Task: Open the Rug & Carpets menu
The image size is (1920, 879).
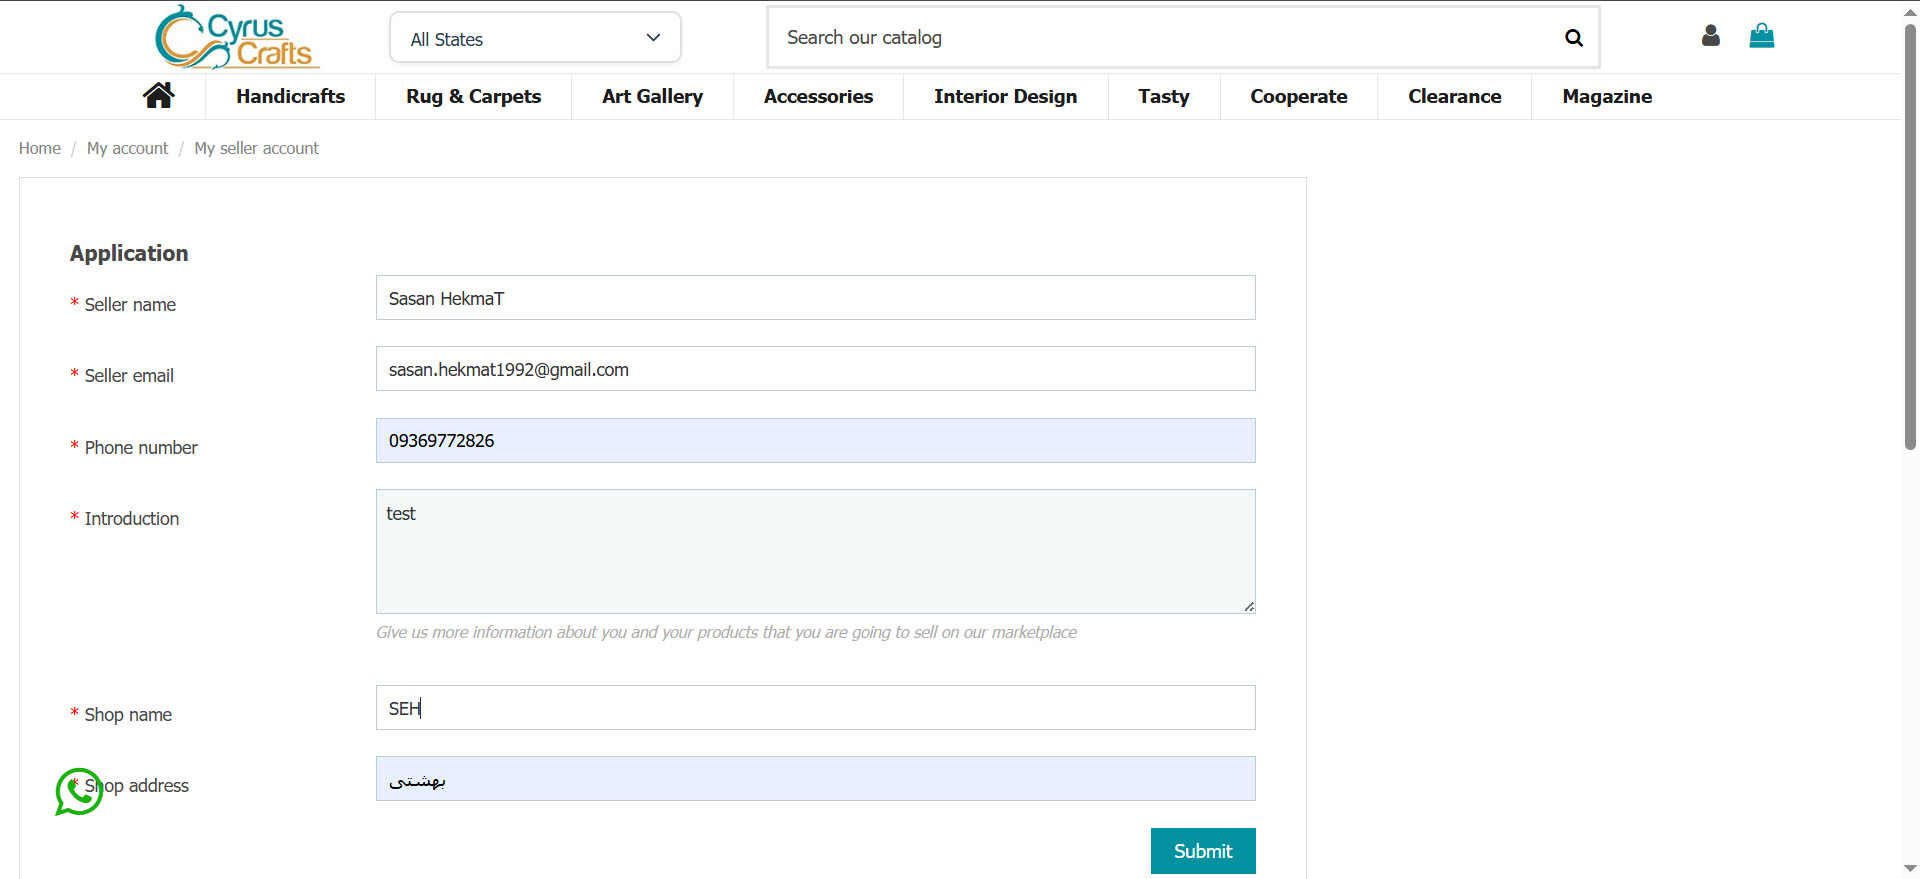Action: tap(473, 96)
